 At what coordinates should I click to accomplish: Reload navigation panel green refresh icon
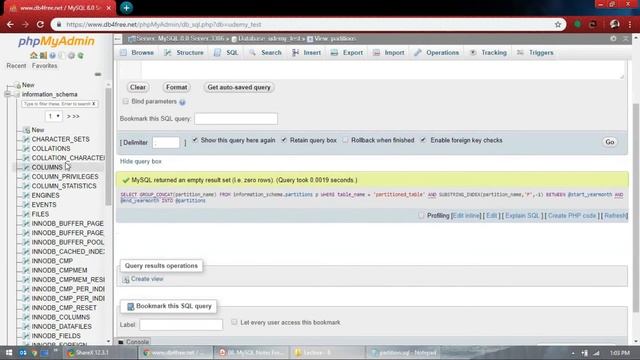coord(81,55)
